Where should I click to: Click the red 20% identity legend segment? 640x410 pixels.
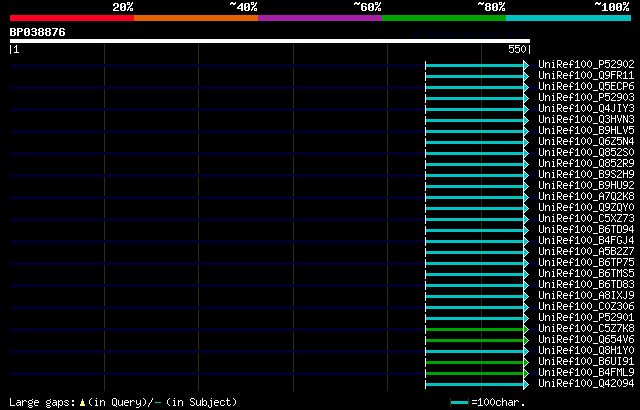point(72,18)
